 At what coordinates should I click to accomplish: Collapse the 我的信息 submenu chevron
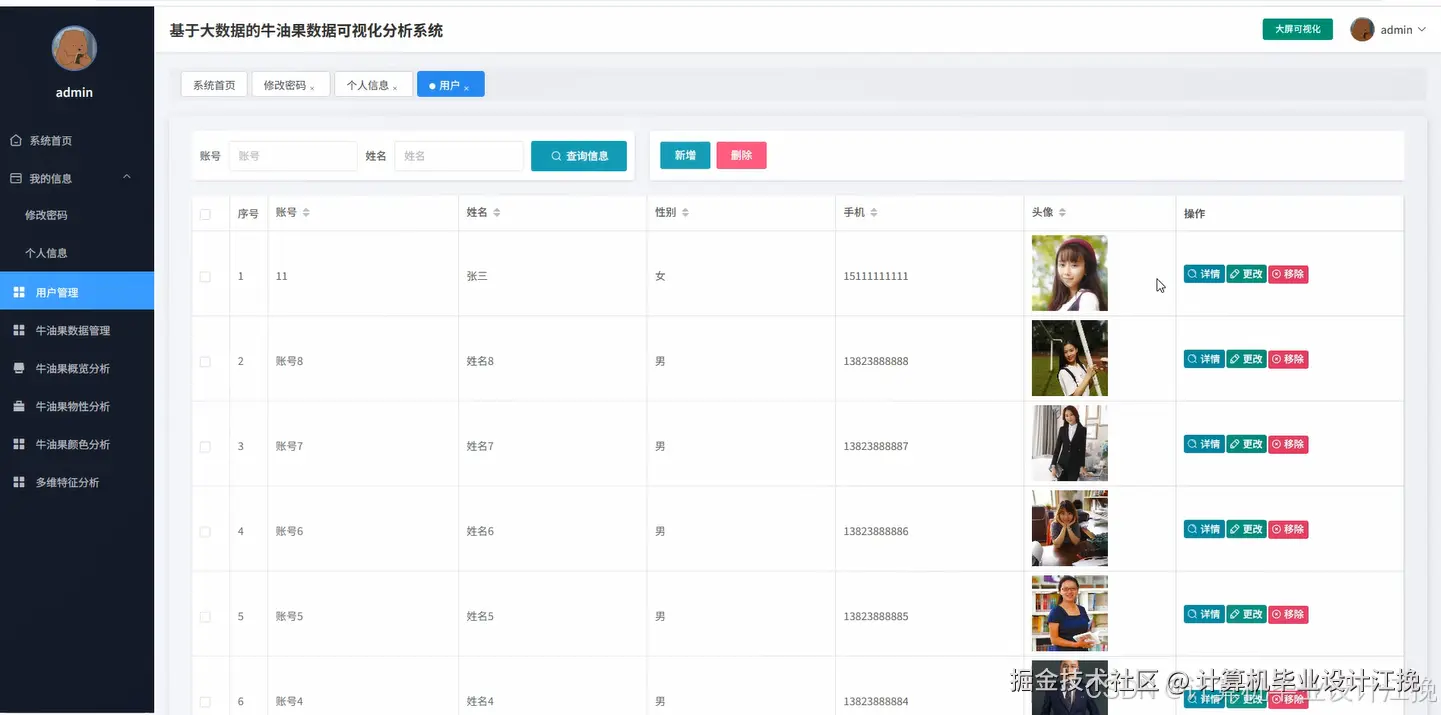click(127, 177)
